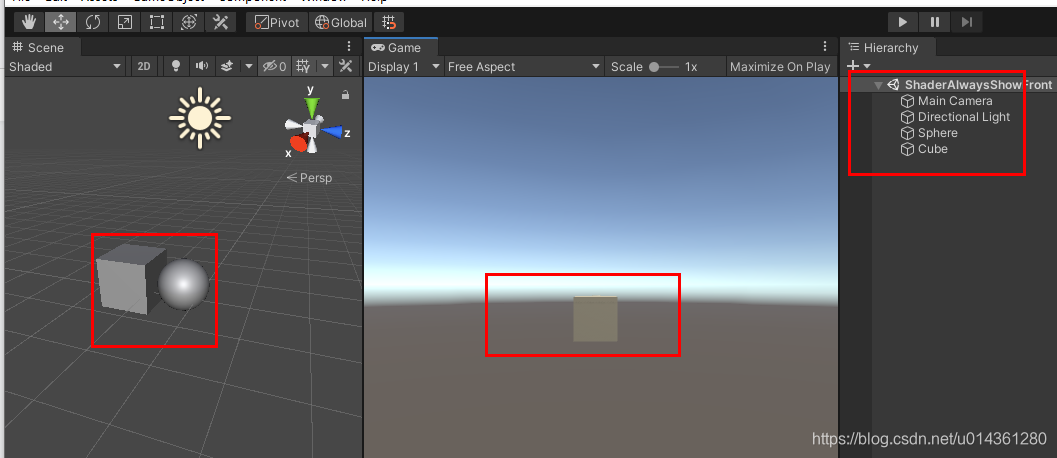Step one frame forward
This screenshot has width=1057, height=458.
point(967,22)
